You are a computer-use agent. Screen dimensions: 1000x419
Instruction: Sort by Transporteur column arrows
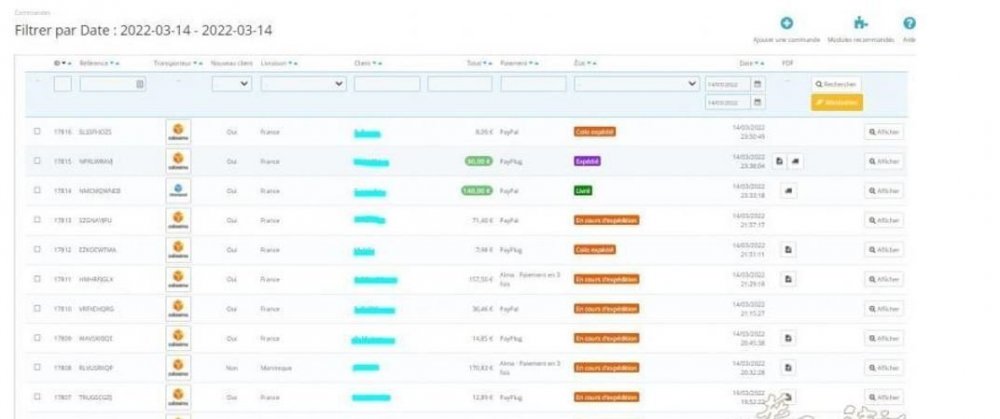pos(198,63)
